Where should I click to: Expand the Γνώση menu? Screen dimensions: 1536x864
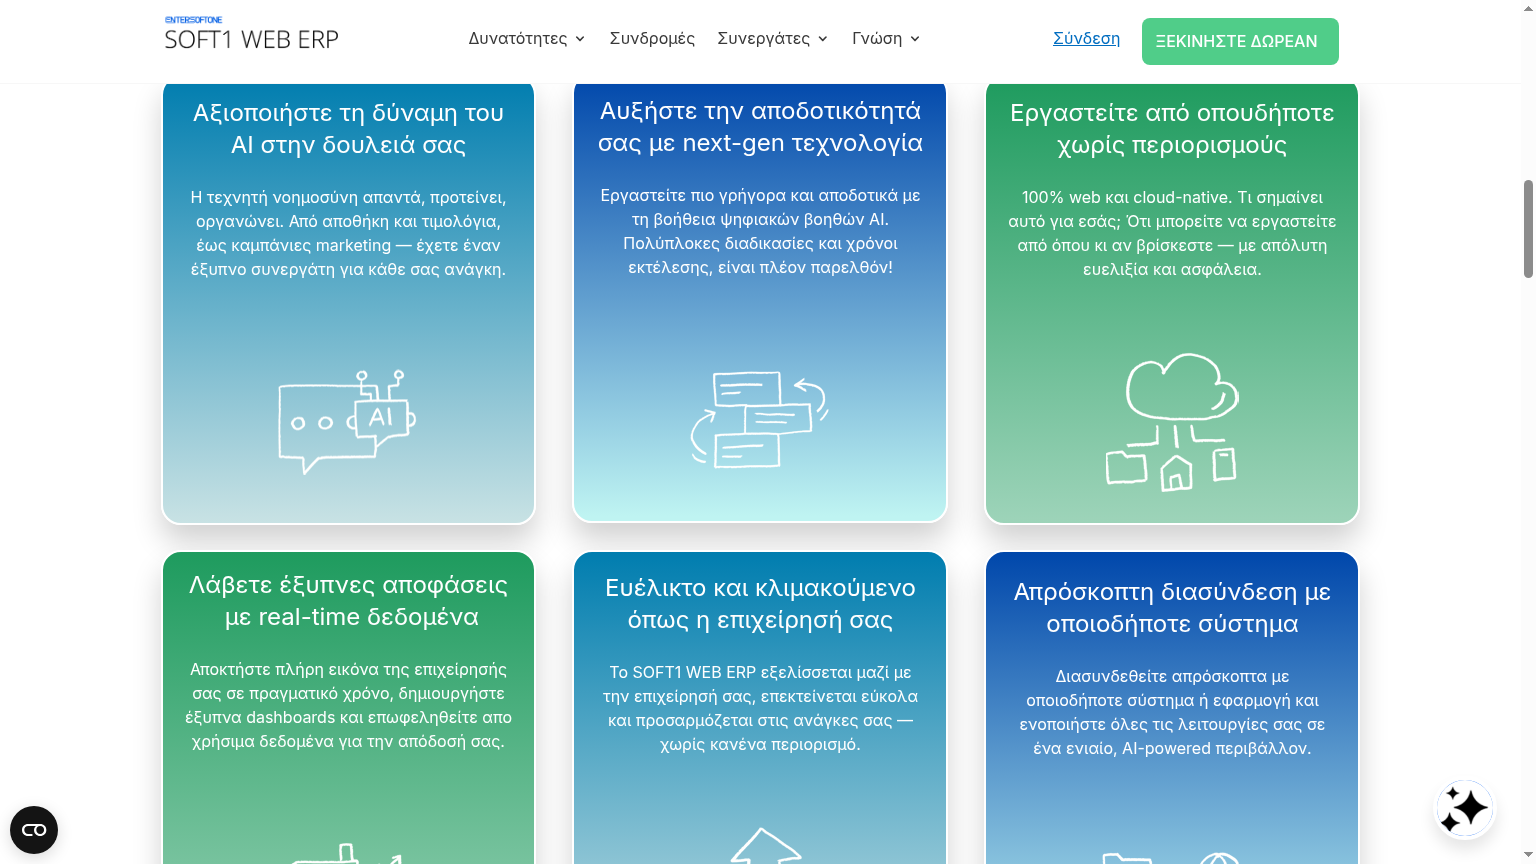coord(886,38)
